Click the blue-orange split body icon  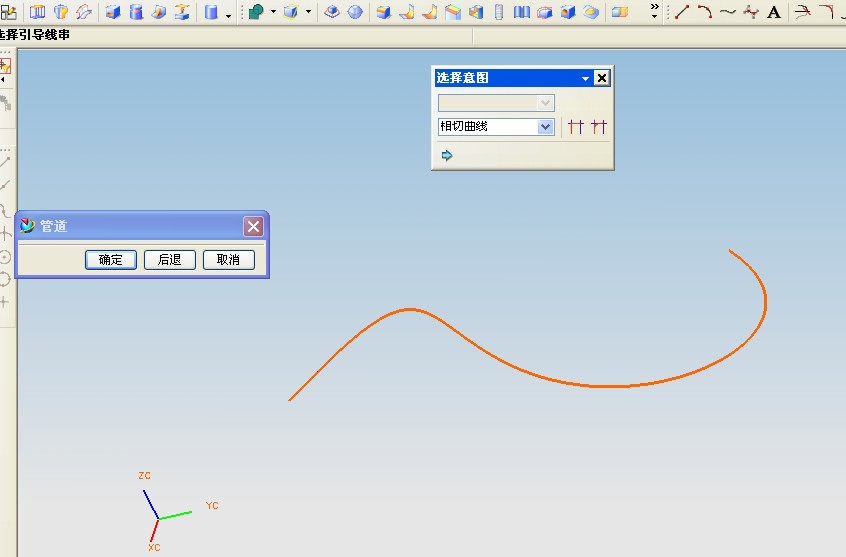(x=620, y=12)
